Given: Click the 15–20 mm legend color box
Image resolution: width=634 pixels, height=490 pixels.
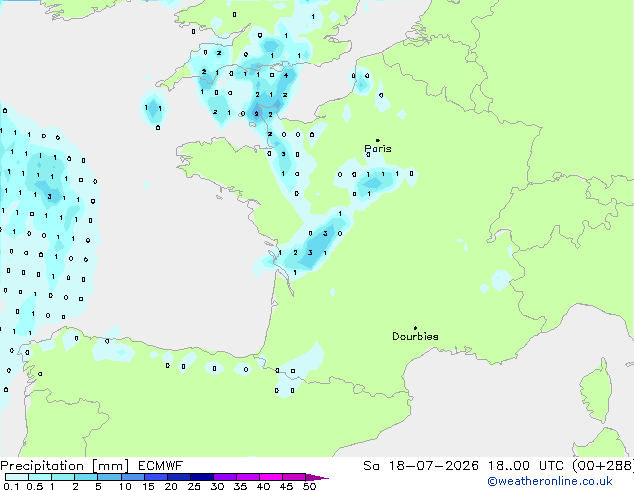Looking at the screenshot, I should 156,477.
